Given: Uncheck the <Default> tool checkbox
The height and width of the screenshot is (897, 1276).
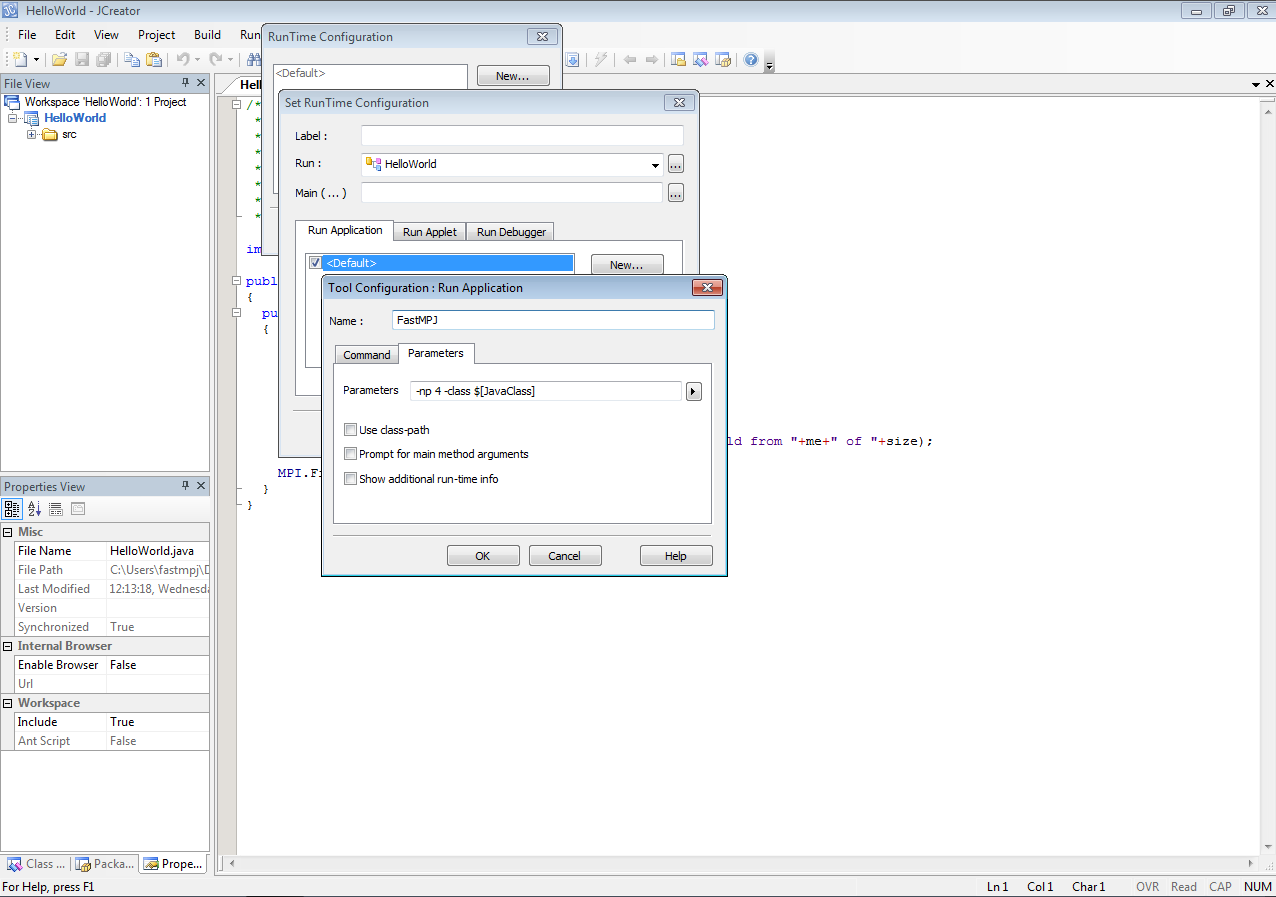Looking at the screenshot, I should coord(316,263).
